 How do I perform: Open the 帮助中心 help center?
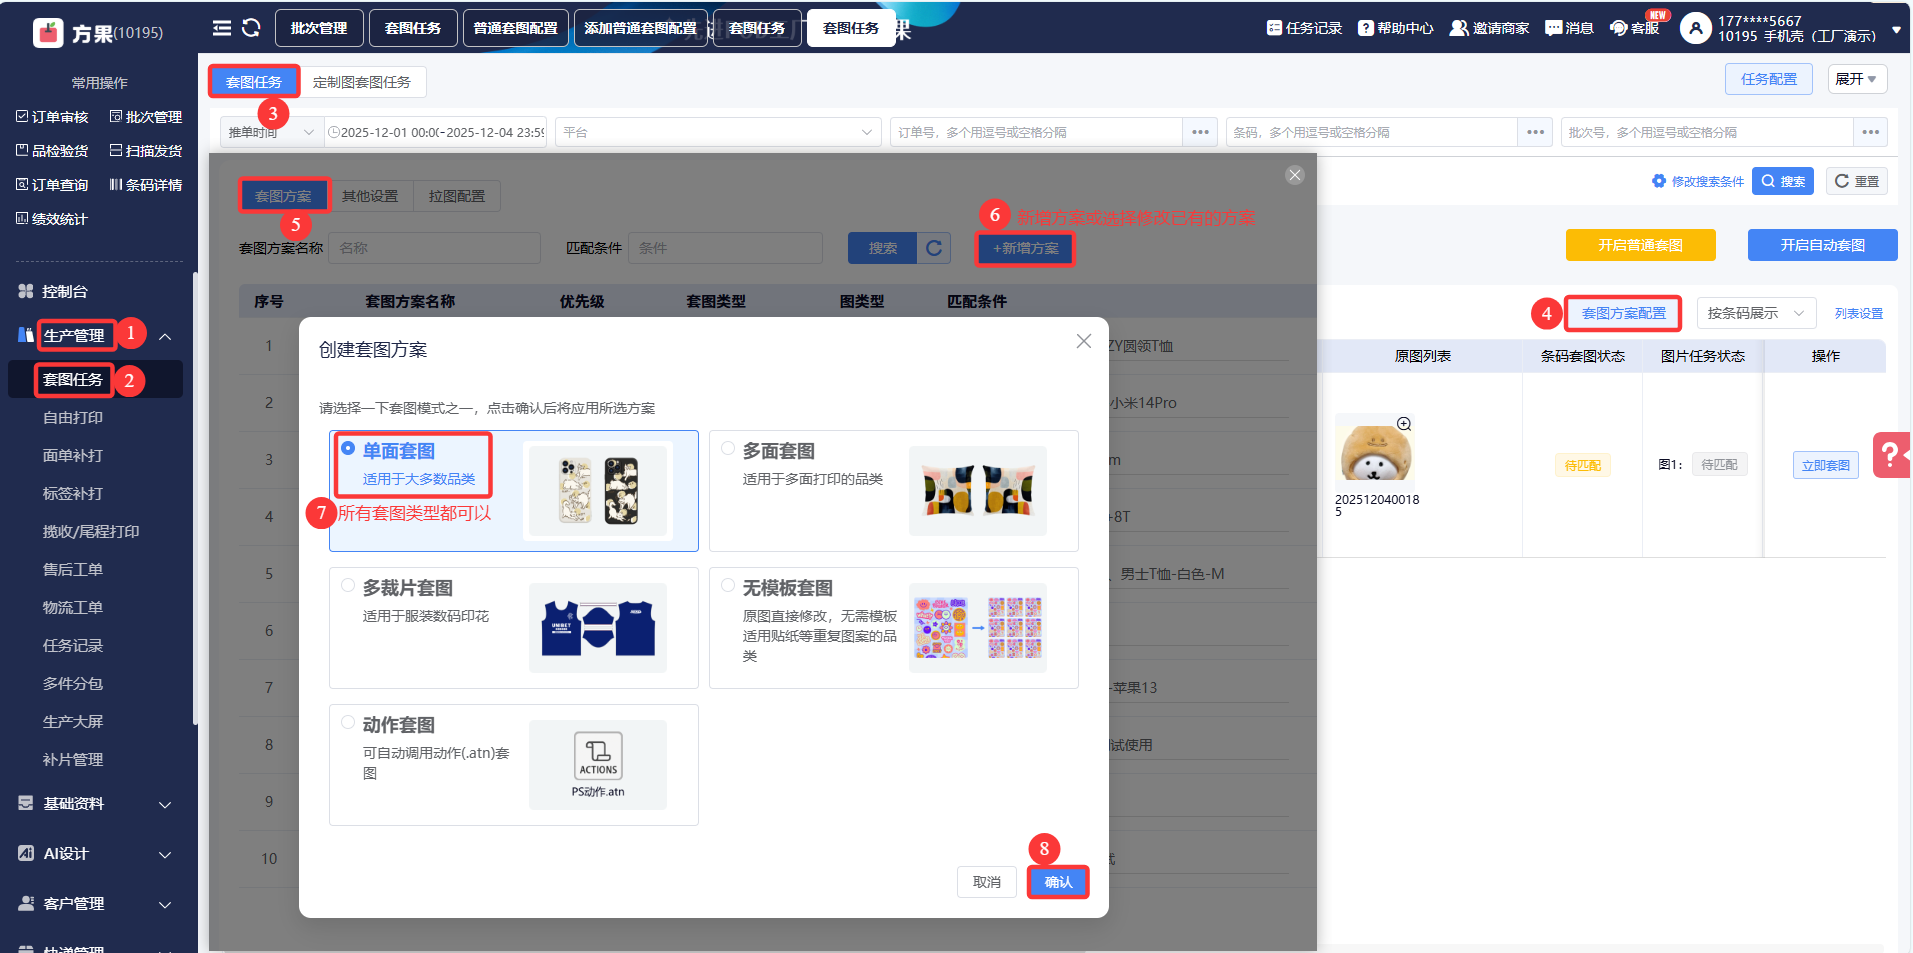point(1396,28)
